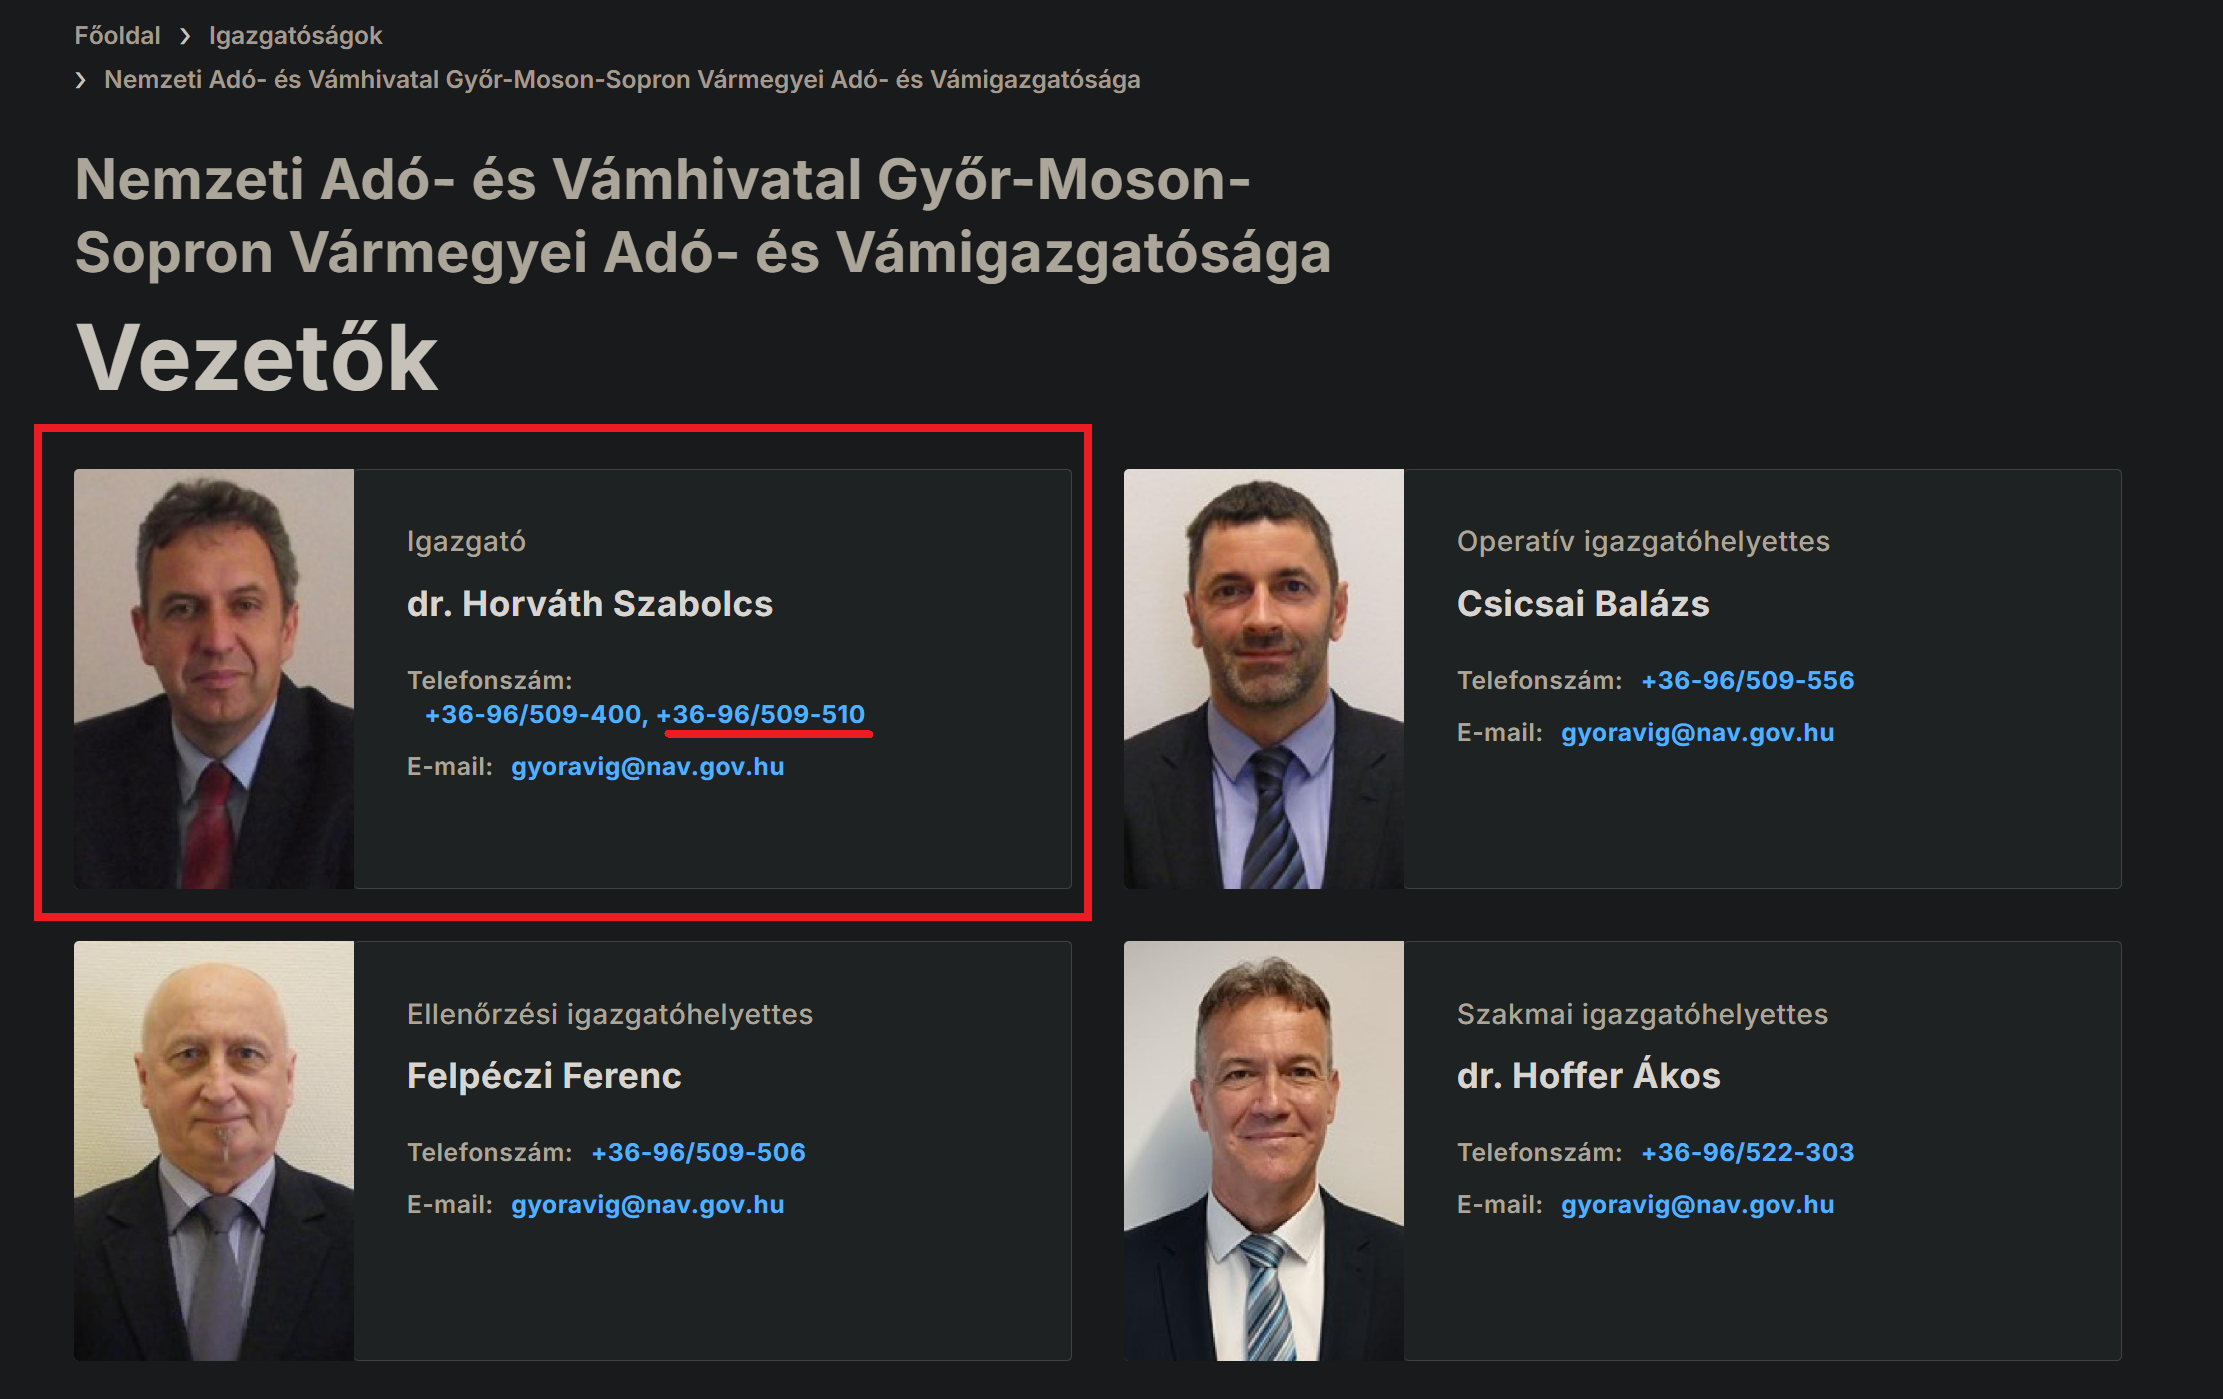Click the Vezetők heading

257,358
